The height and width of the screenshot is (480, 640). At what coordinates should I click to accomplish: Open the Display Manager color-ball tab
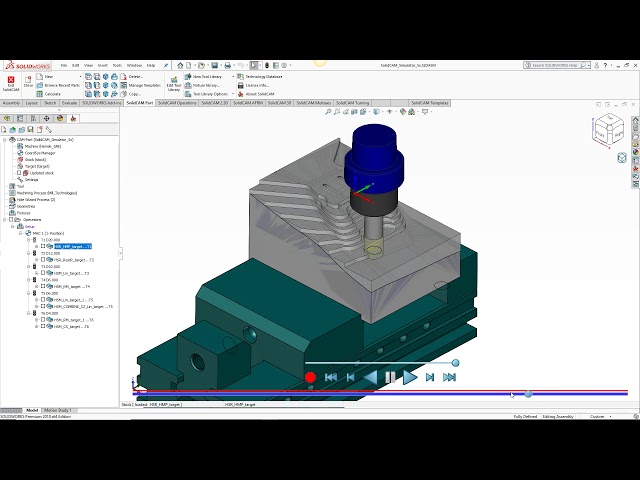60,118
